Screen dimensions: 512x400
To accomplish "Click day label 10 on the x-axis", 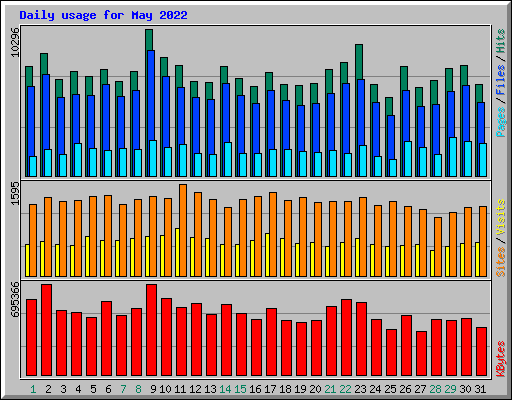I will click(x=165, y=389).
